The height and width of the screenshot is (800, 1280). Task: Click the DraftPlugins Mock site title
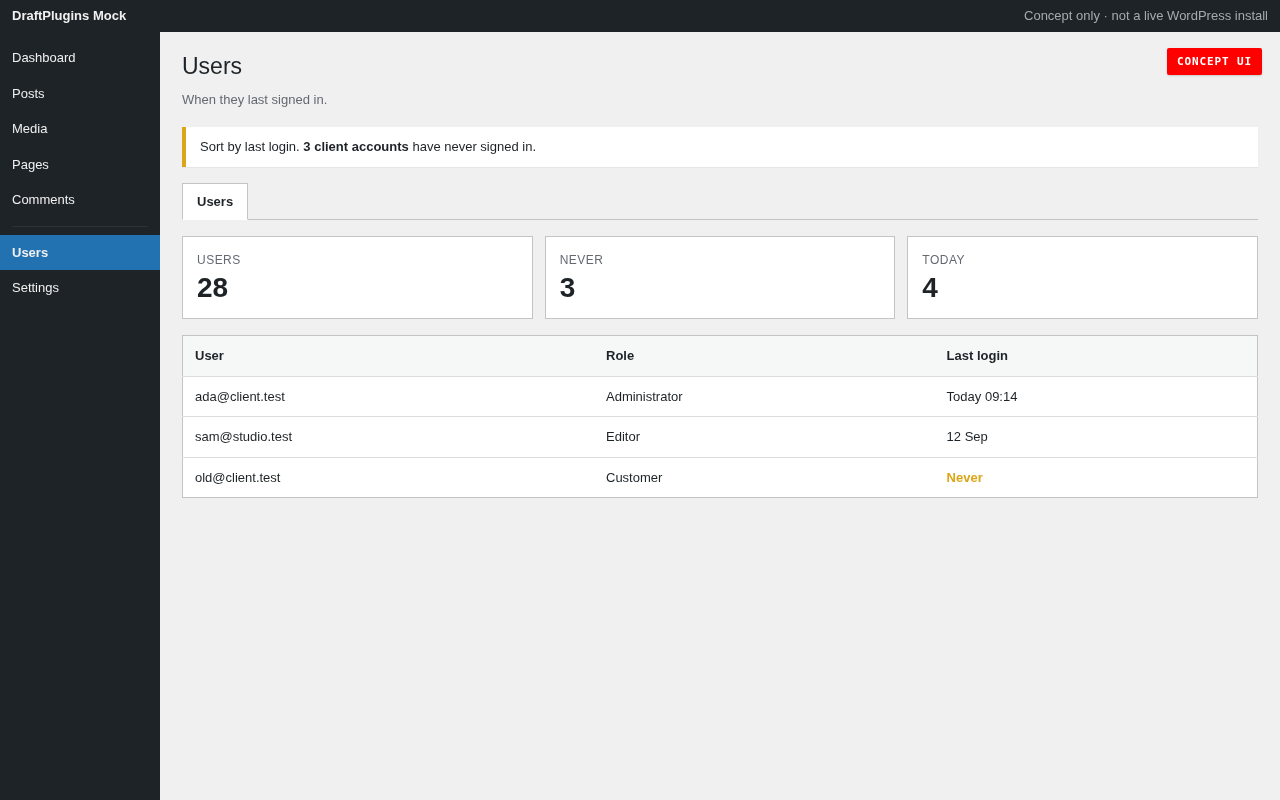(69, 16)
